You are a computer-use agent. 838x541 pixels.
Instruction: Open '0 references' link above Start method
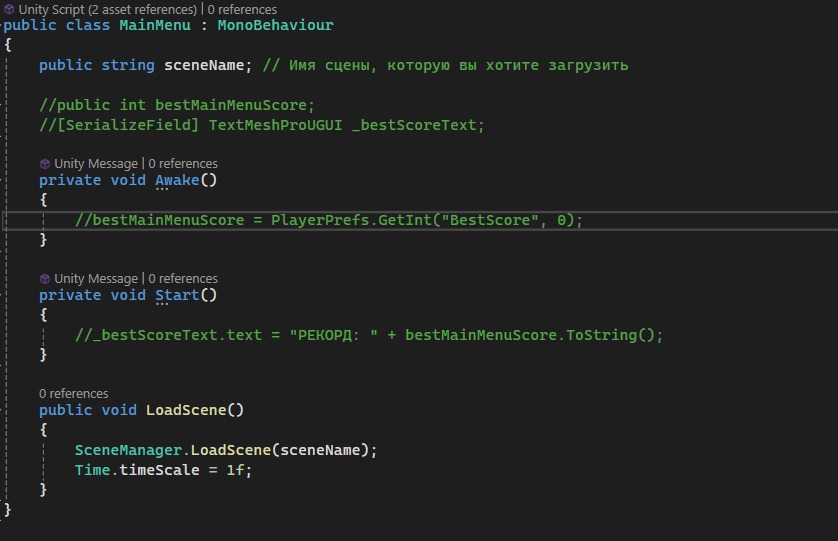(x=183, y=279)
